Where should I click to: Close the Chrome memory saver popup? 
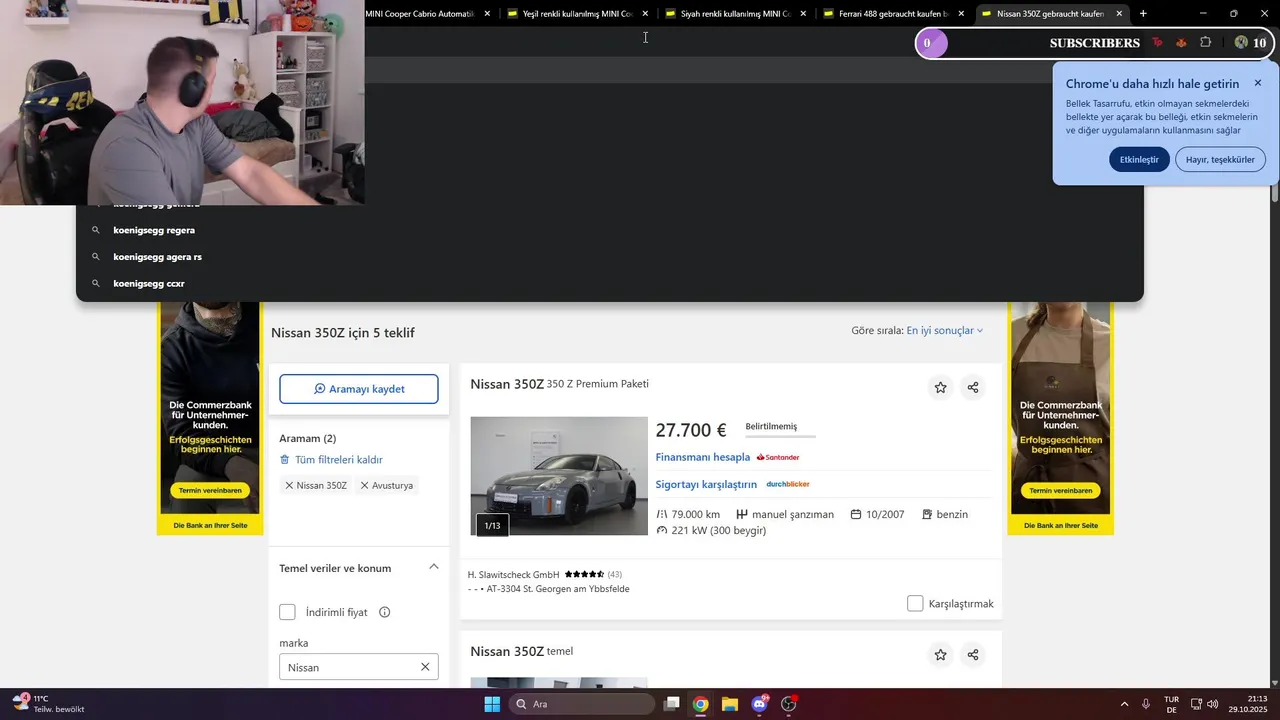[x=1258, y=83]
